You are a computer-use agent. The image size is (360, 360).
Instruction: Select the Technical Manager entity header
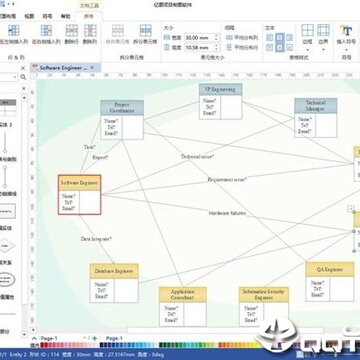click(315, 106)
